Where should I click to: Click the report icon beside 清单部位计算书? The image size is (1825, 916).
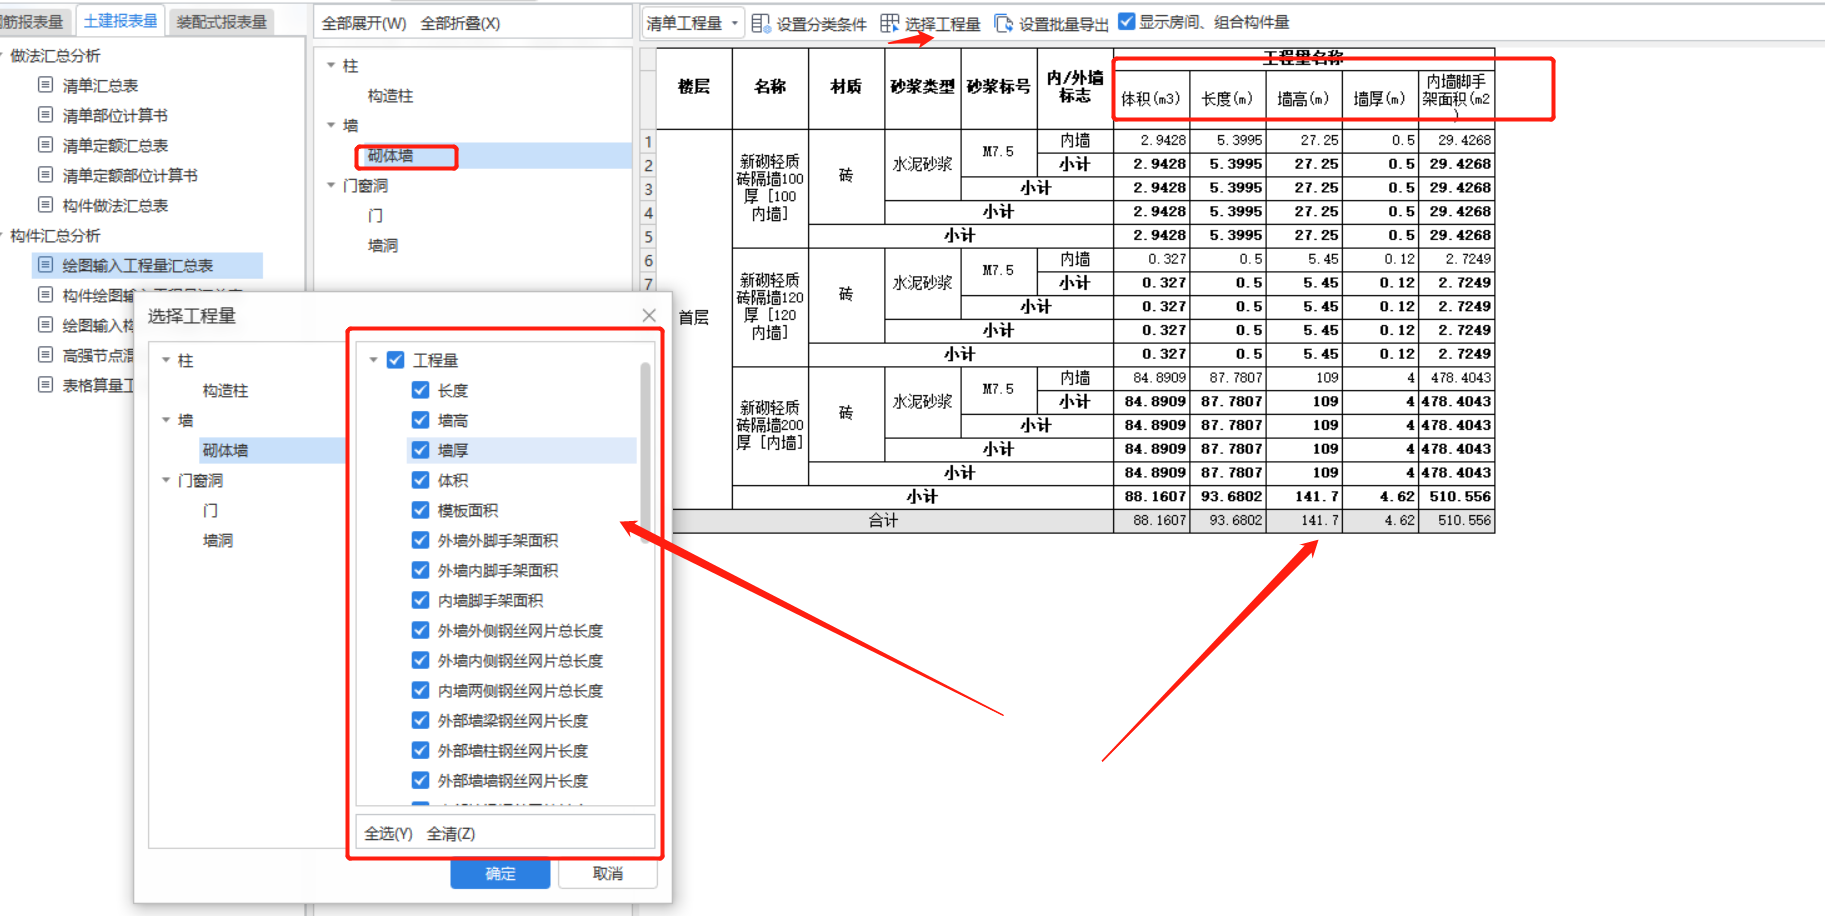45,115
